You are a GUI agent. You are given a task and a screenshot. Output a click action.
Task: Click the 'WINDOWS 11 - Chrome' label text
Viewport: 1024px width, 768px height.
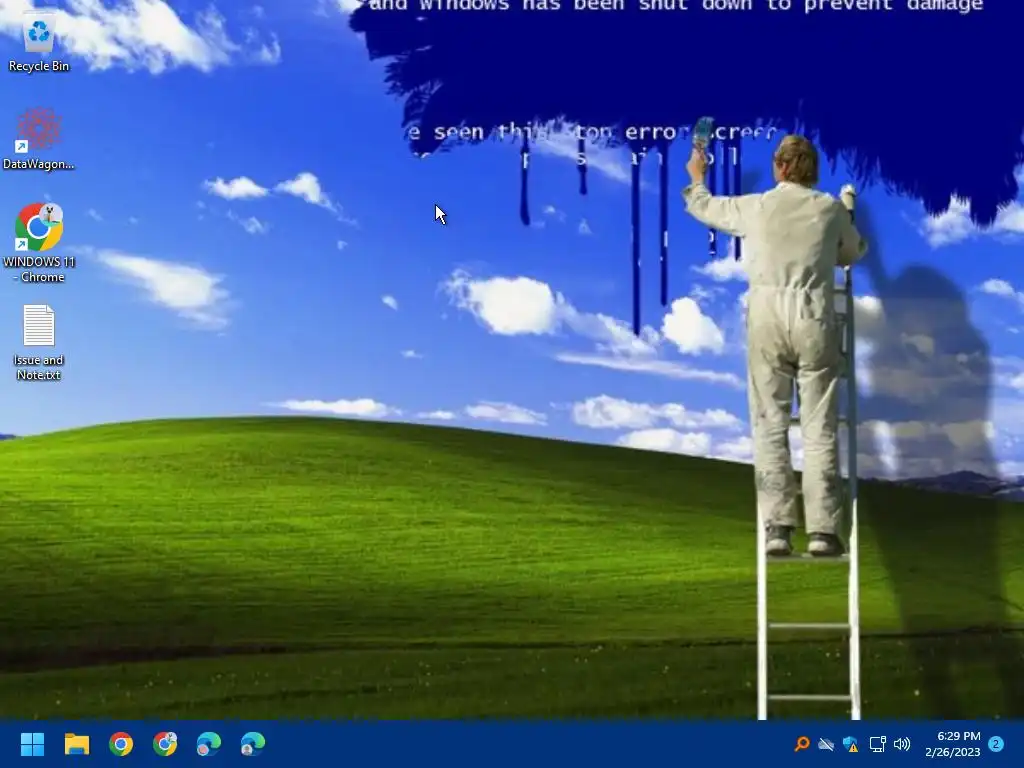coord(39,269)
